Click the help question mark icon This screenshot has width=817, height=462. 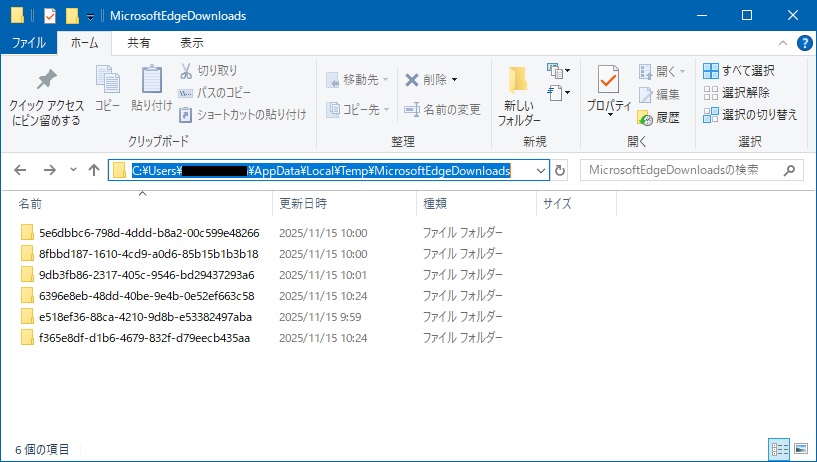804,43
